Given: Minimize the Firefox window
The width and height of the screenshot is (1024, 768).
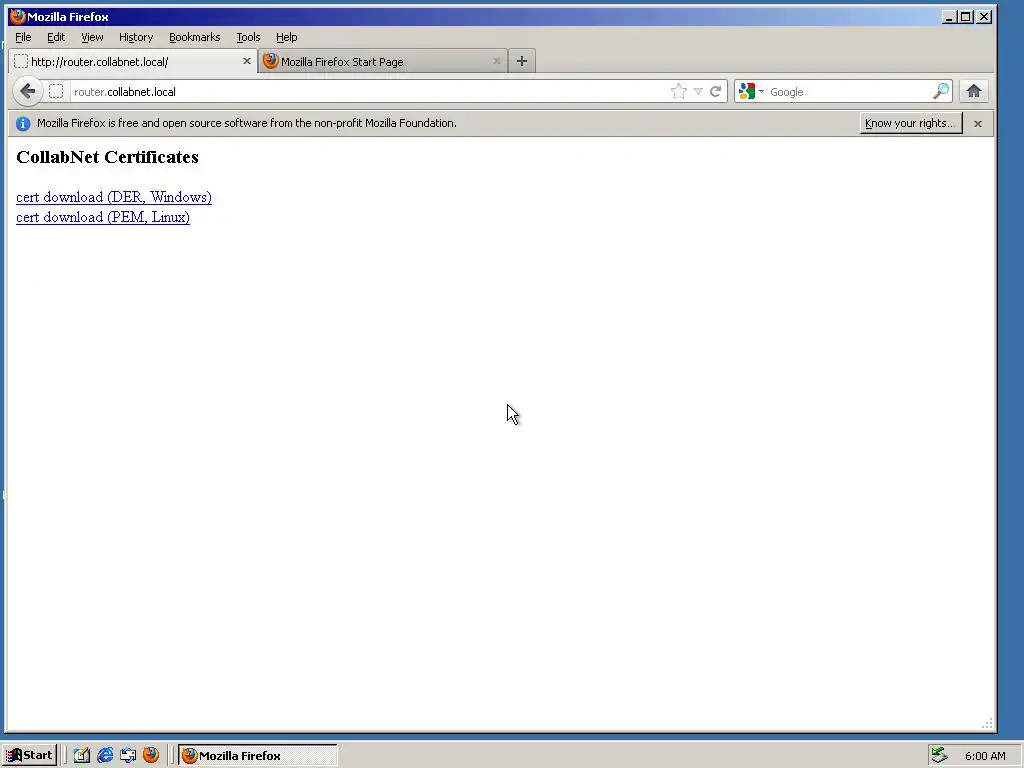Looking at the screenshot, I should click(949, 17).
